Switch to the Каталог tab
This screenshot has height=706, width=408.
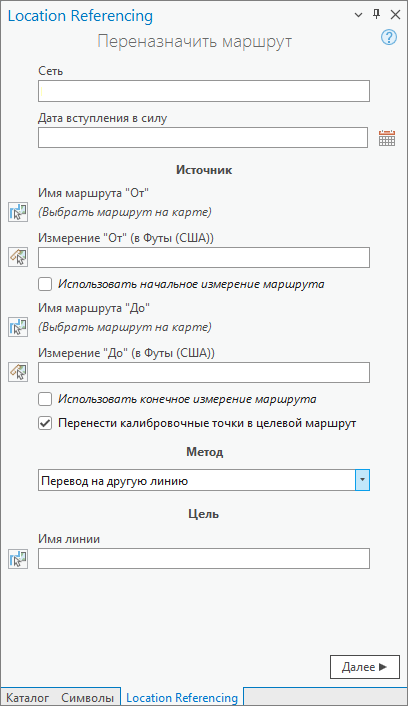click(27, 697)
